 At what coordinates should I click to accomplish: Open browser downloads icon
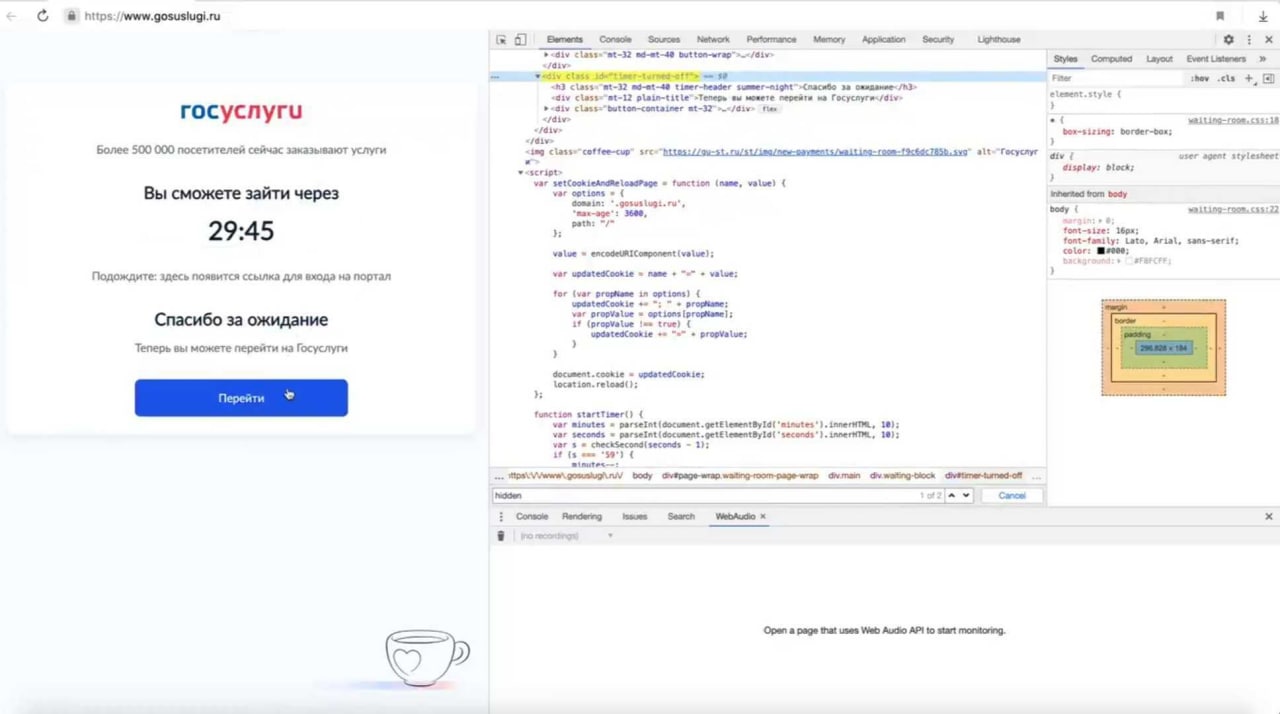pos(1263,16)
